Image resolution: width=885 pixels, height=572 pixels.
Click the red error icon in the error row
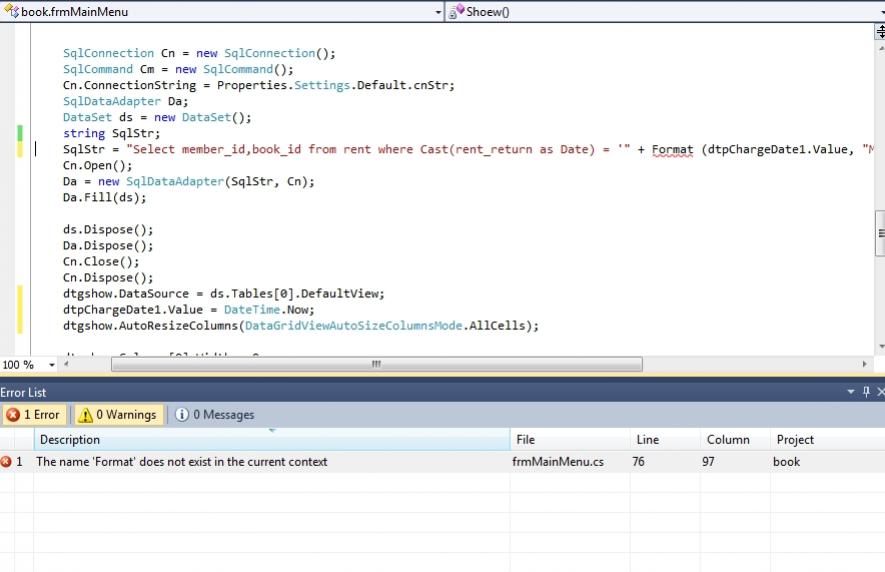point(6,462)
